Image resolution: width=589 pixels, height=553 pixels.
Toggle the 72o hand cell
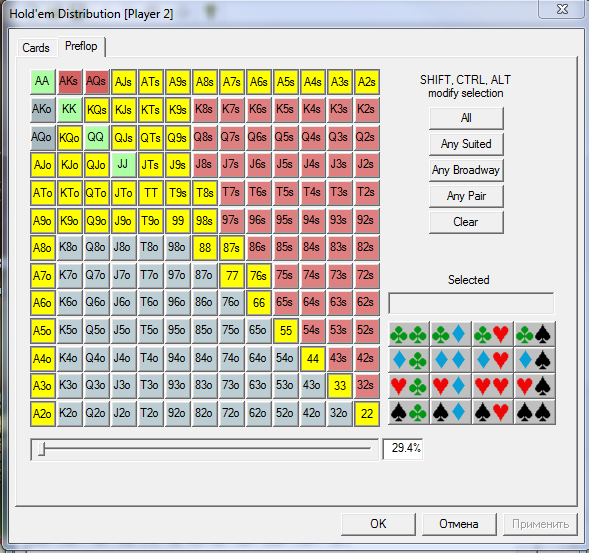point(232,413)
